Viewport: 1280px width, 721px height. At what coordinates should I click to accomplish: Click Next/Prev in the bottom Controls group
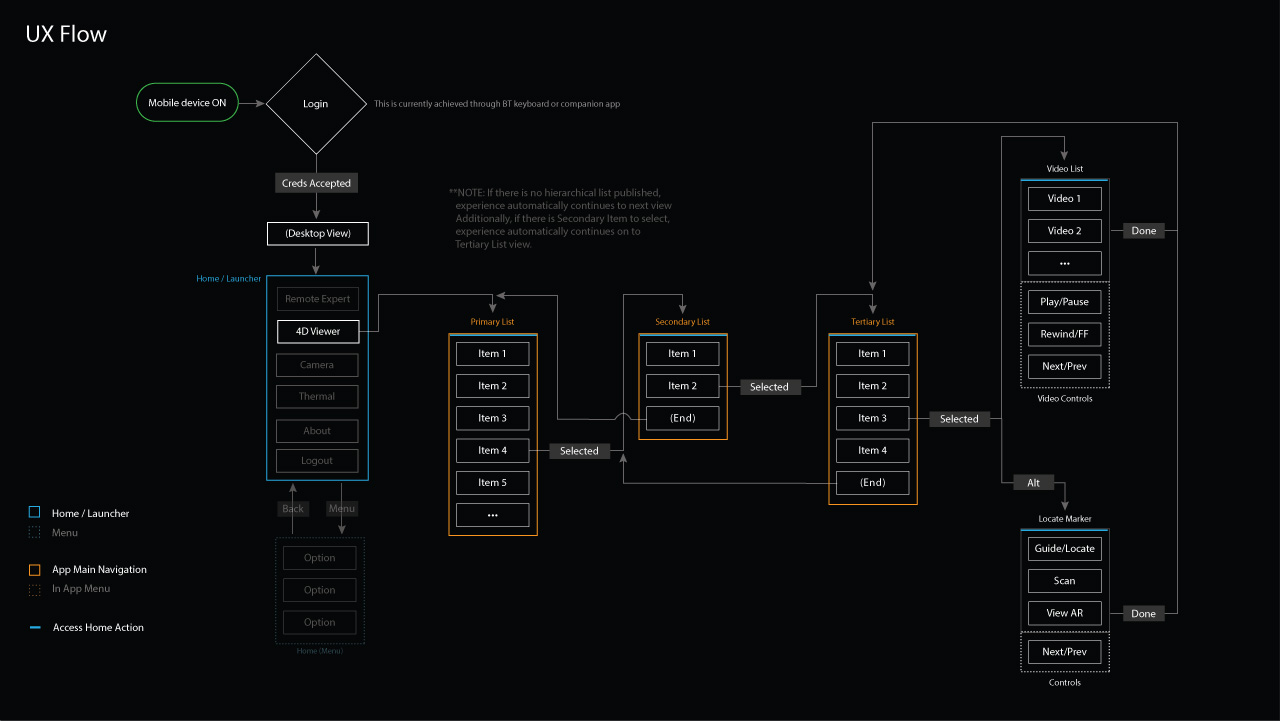1065,652
